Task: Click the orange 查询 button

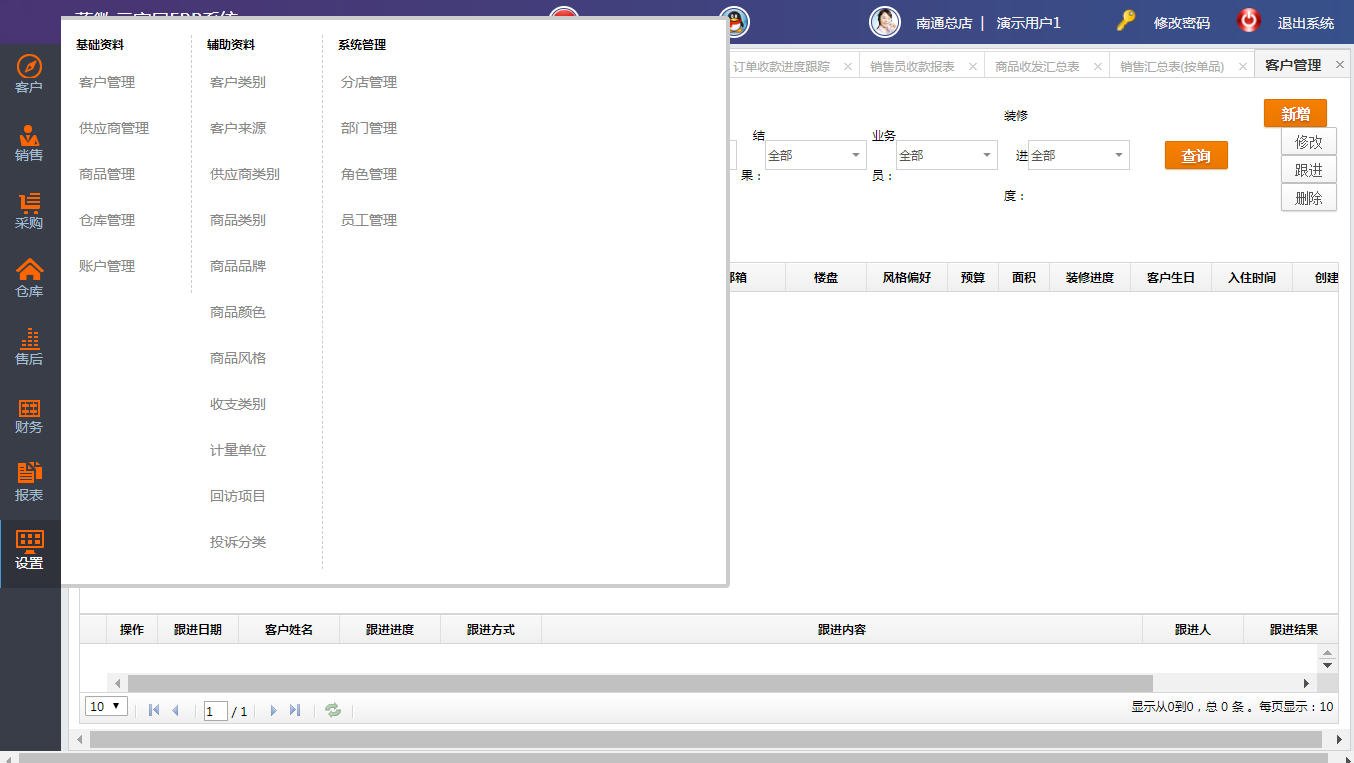Action: [x=1196, y=156]
